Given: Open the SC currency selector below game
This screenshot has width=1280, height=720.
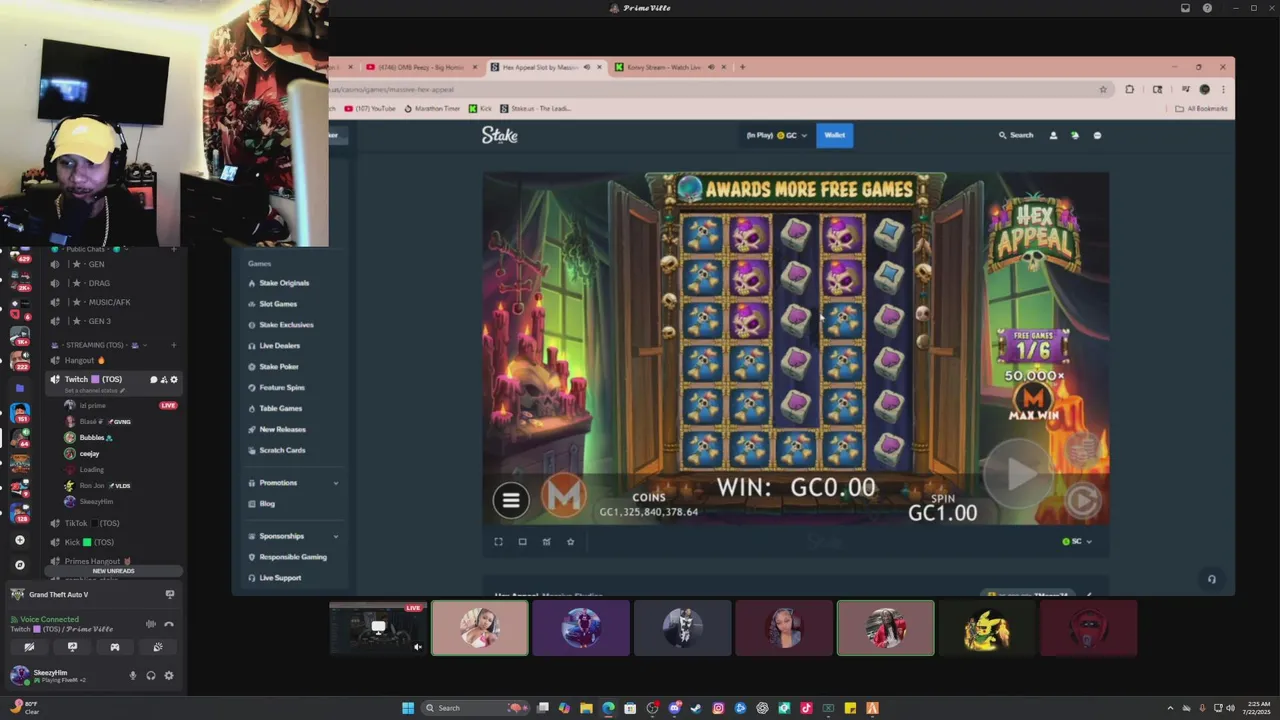Looking at the screenshot, I should click(x=1077, y=541).
